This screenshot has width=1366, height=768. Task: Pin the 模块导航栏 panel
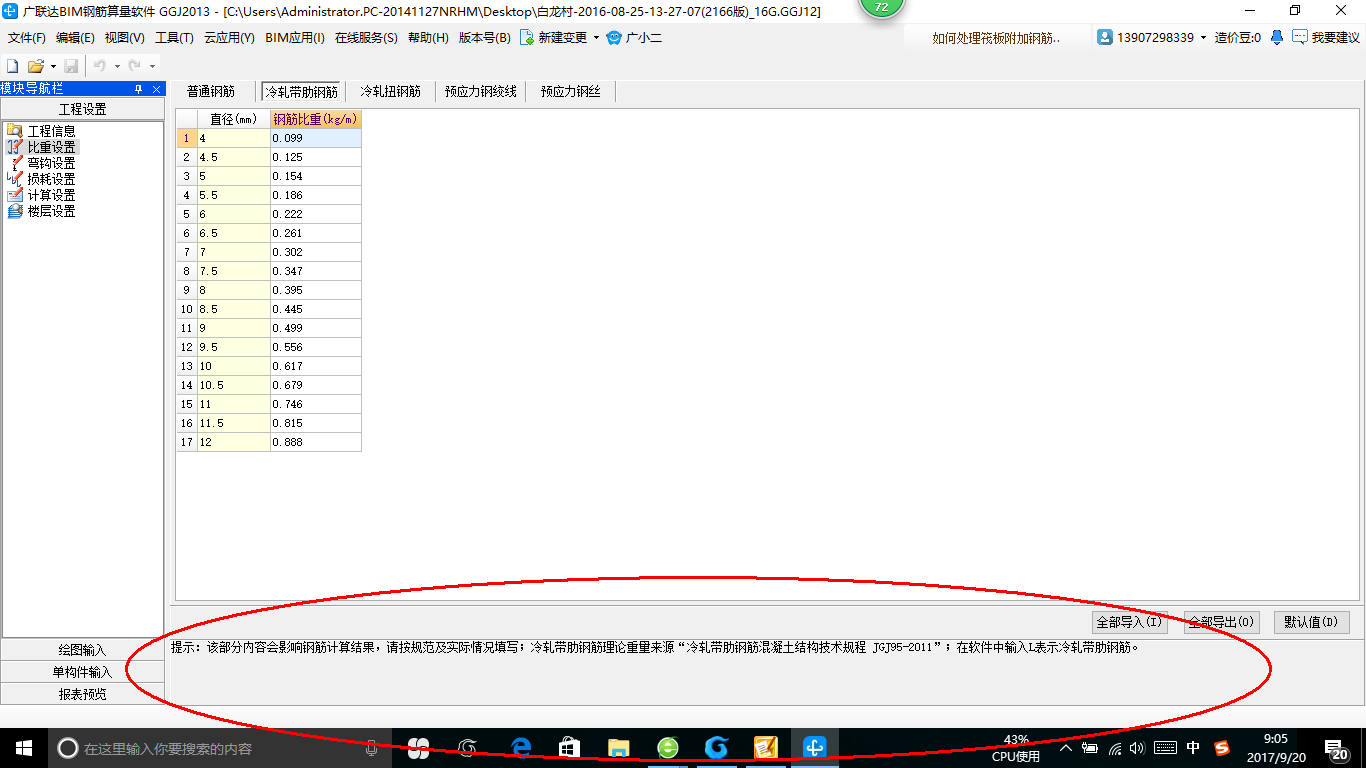click(x=139, y=89)
